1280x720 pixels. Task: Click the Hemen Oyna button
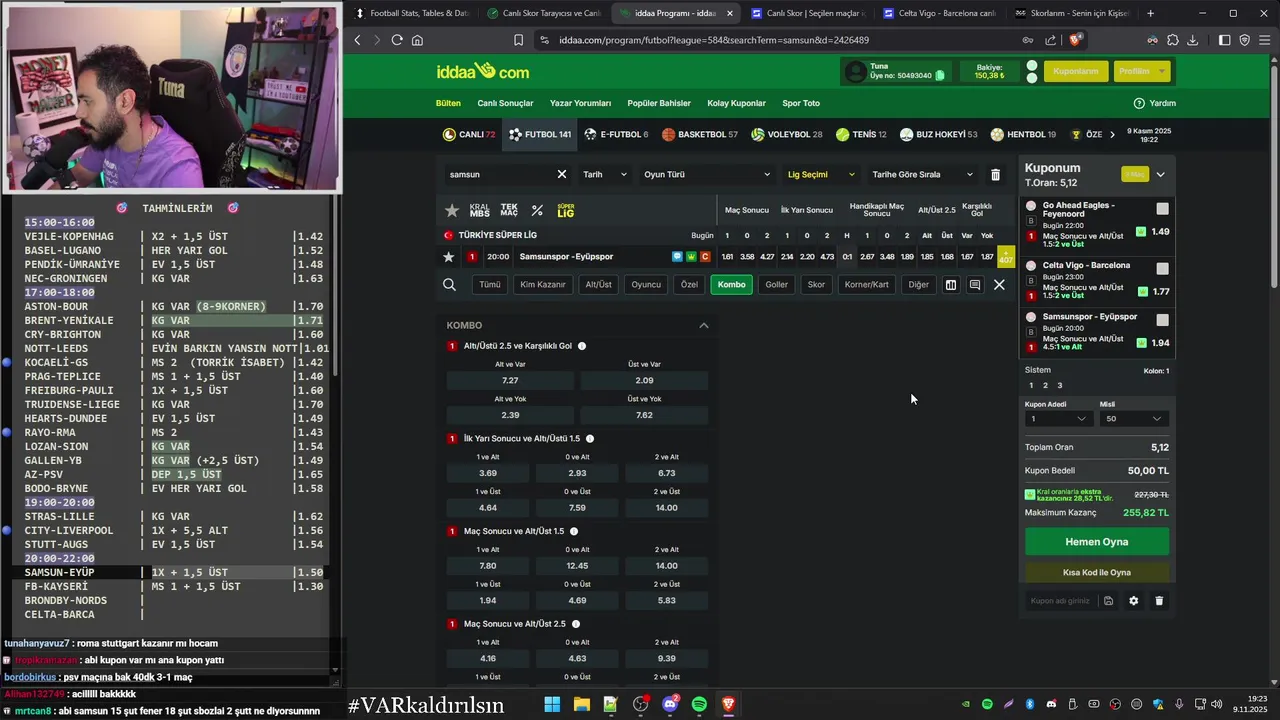click(1097, 542)
